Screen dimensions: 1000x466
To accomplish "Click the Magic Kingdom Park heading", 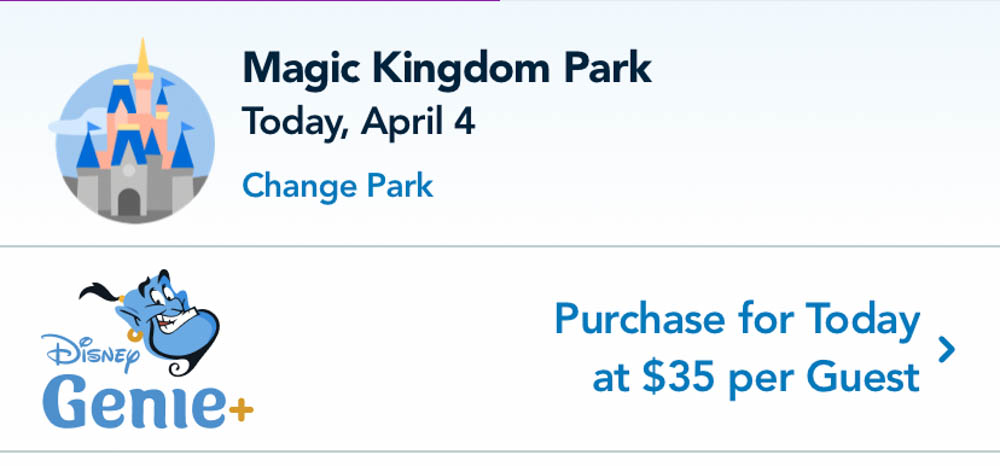I will pos(447,68).
